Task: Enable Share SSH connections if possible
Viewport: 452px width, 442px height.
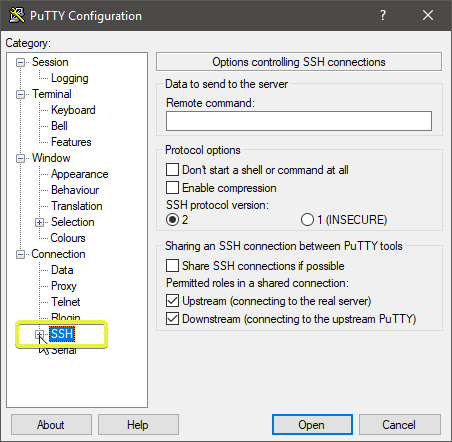Action: point(172,266)
